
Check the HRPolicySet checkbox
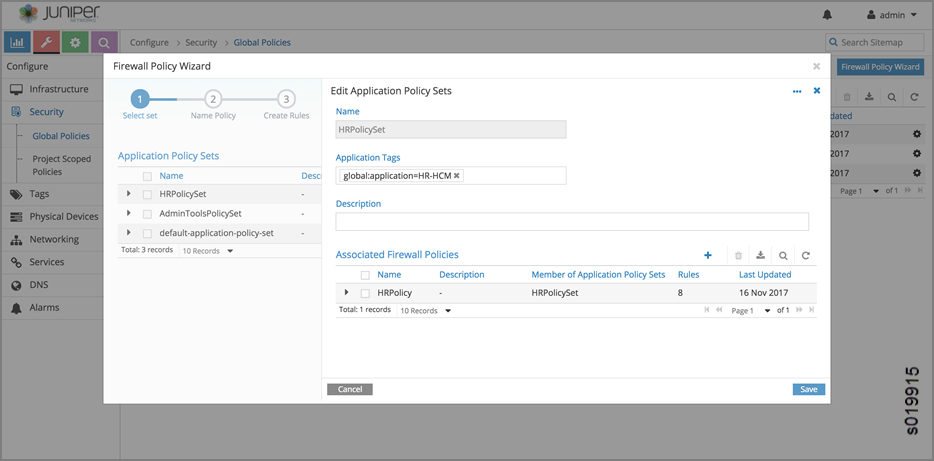click(147, 194)
